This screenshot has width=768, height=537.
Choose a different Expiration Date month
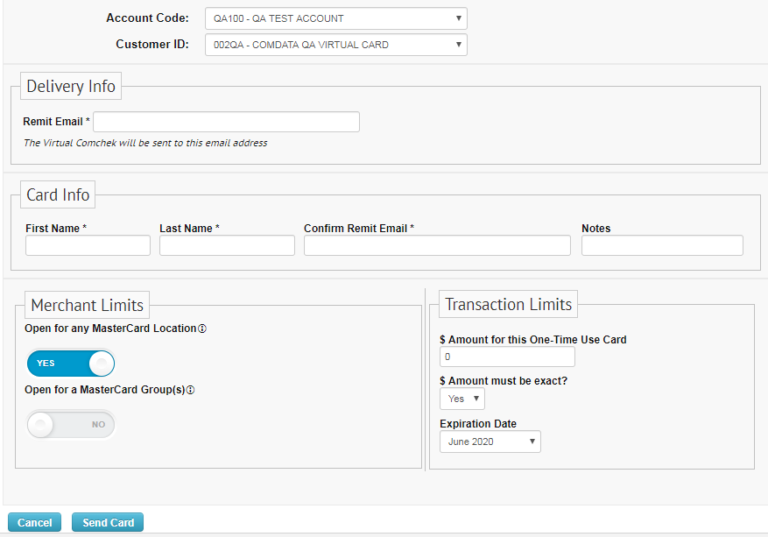(490, 441)
